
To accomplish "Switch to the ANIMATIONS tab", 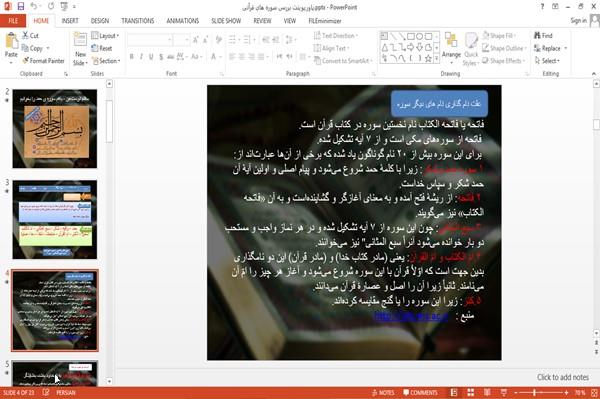I will [x=183, y=21].
